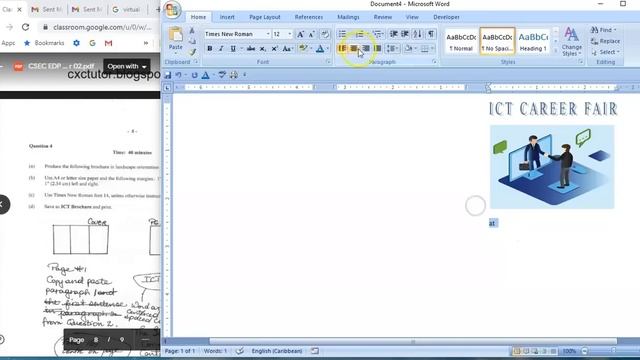Click the Copy icon in Clipboard group
The height and width of the screenshot is (360, 640).
[192, 41]
